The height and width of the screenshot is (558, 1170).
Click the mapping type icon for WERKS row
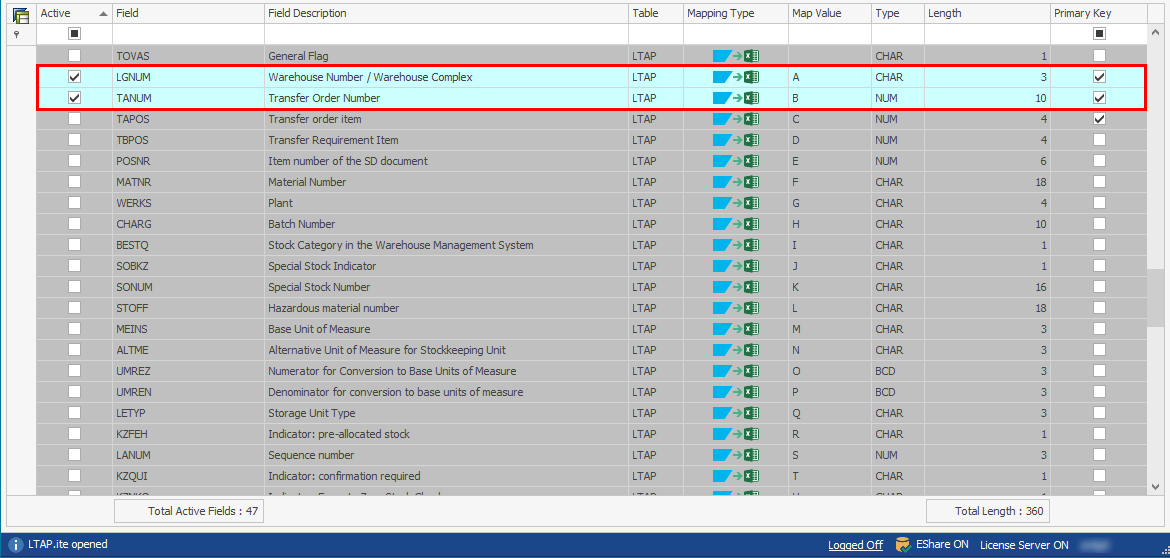tap(735, 203)
